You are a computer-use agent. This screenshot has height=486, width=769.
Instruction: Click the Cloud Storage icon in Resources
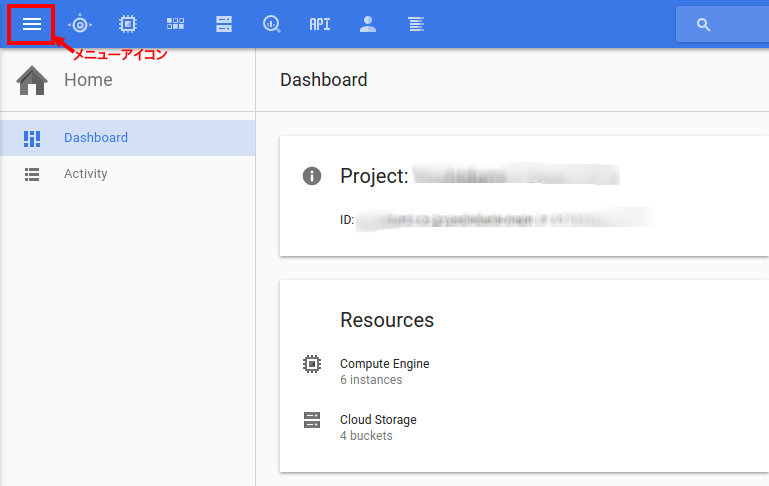coord(312,420)
